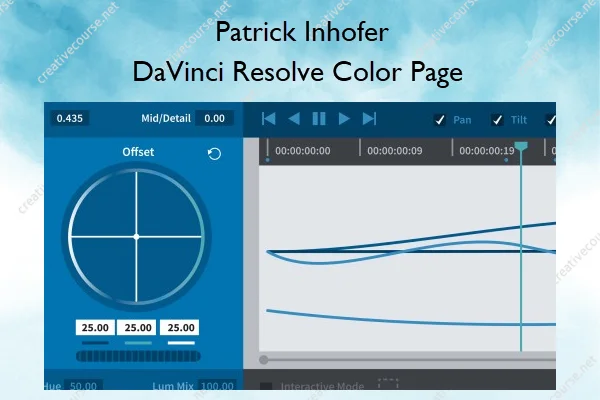Click the dashed selection box icon
This screenshot has height=400, width=600.
click(x=388, y=384)
